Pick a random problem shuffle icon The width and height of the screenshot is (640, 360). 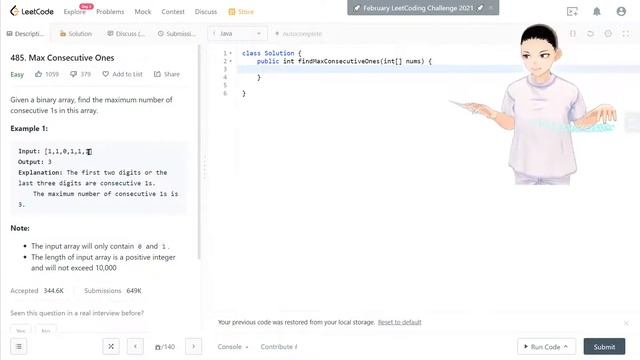tap(111, 347)
